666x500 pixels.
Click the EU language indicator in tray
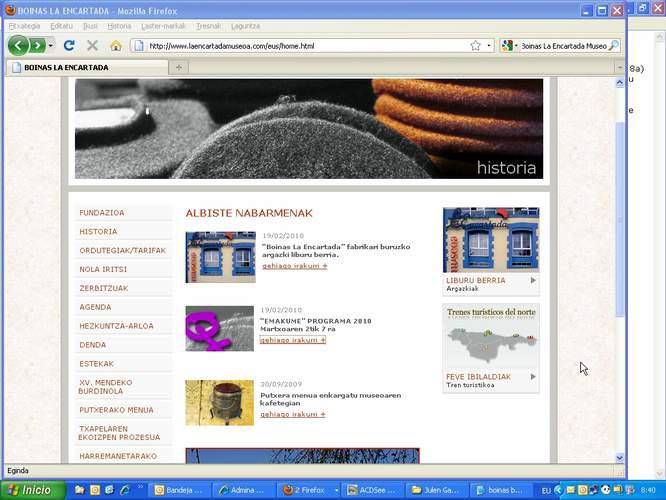click(545, 491)
